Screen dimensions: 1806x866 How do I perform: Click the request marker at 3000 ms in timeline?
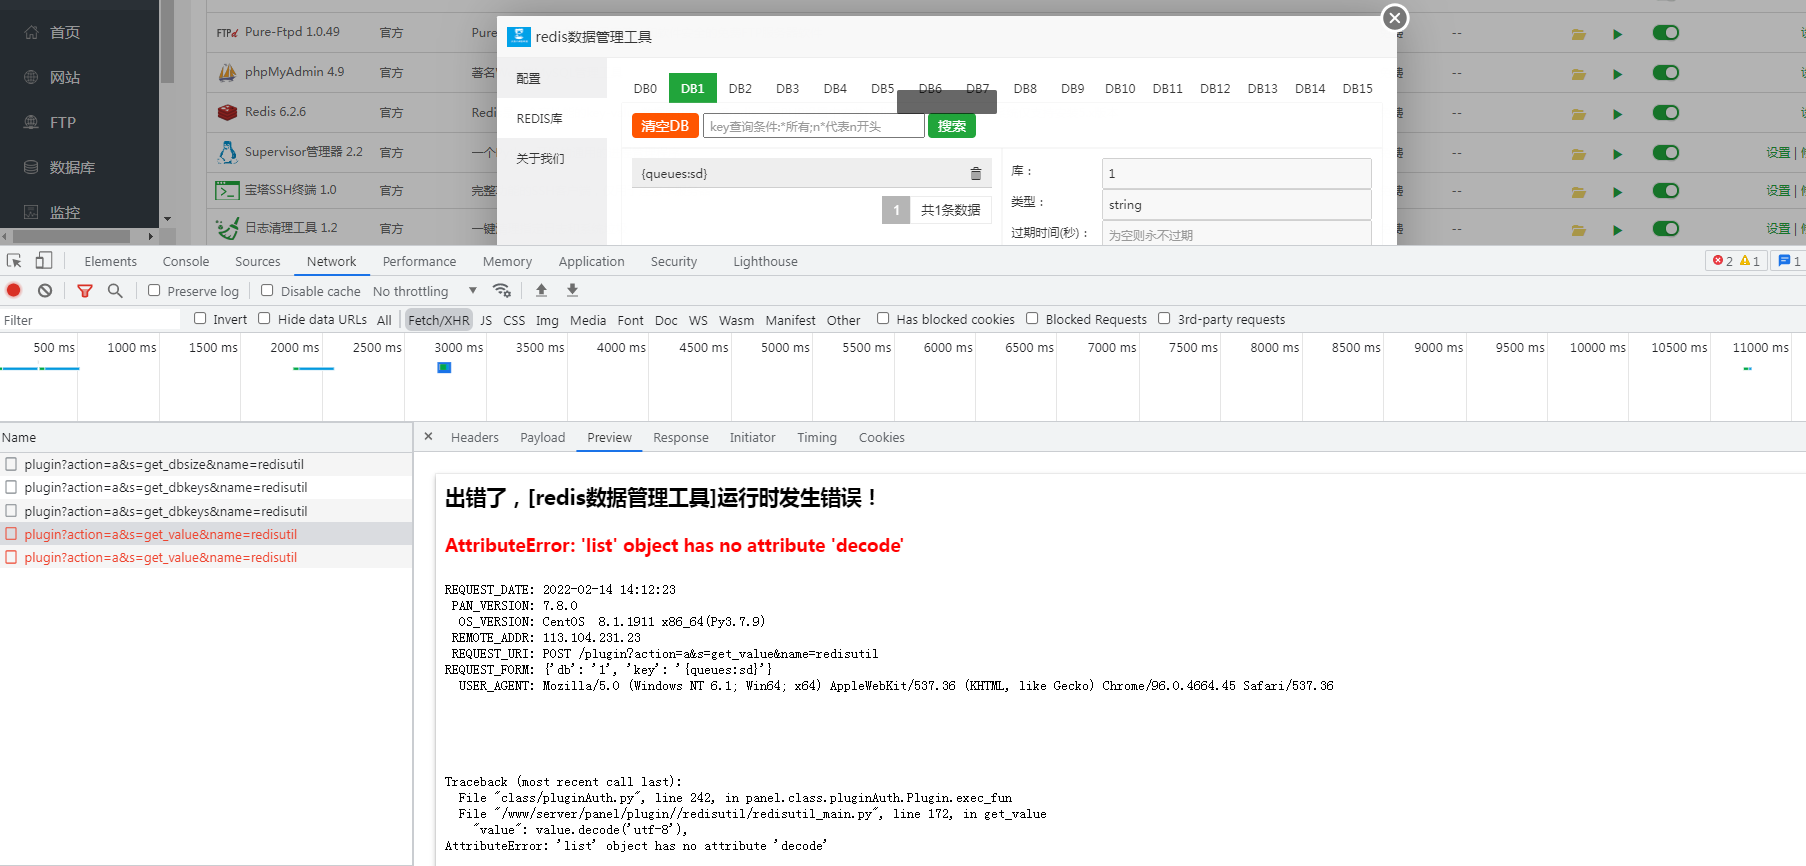pyautogui.click(x=444, y=368)
